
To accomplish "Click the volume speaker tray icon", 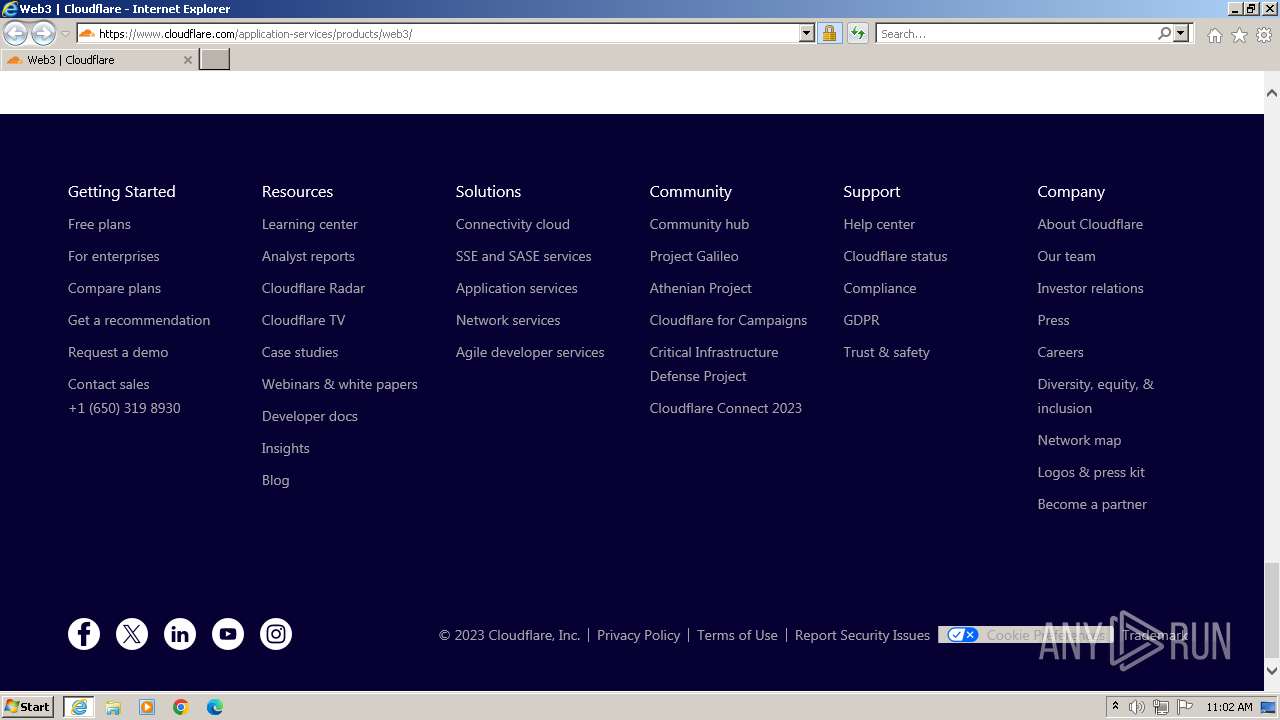I will [1137, 707].
